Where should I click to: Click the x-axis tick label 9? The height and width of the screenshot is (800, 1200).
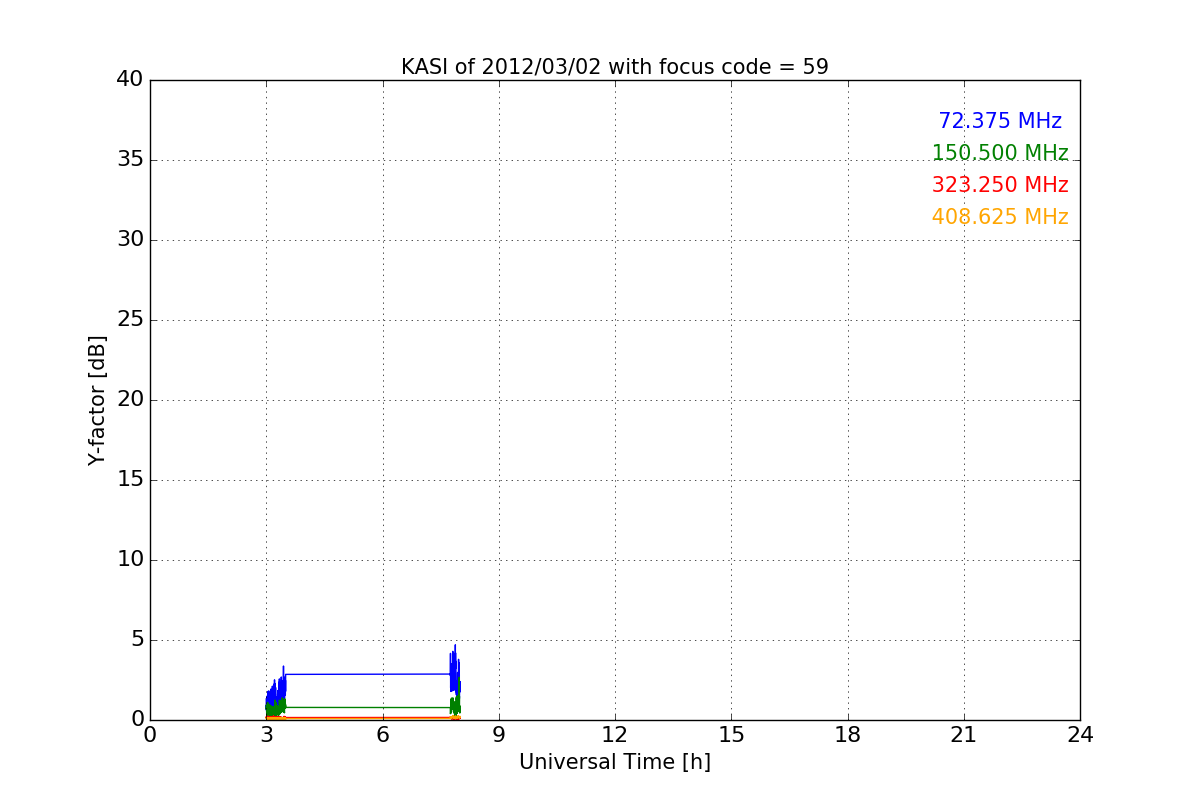[499, 734]
